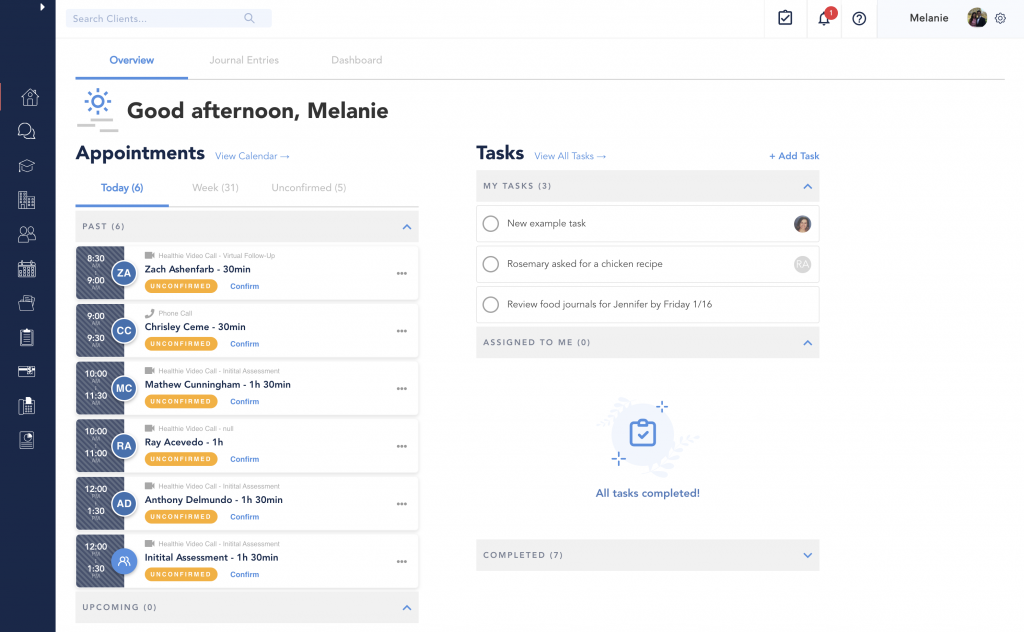Image resolution: width=1024 pixels, height=632 pixels.
Task: Click UNCONFIRMED badge on Chrisley Ceme appointment
Action: tap(181, 343)
